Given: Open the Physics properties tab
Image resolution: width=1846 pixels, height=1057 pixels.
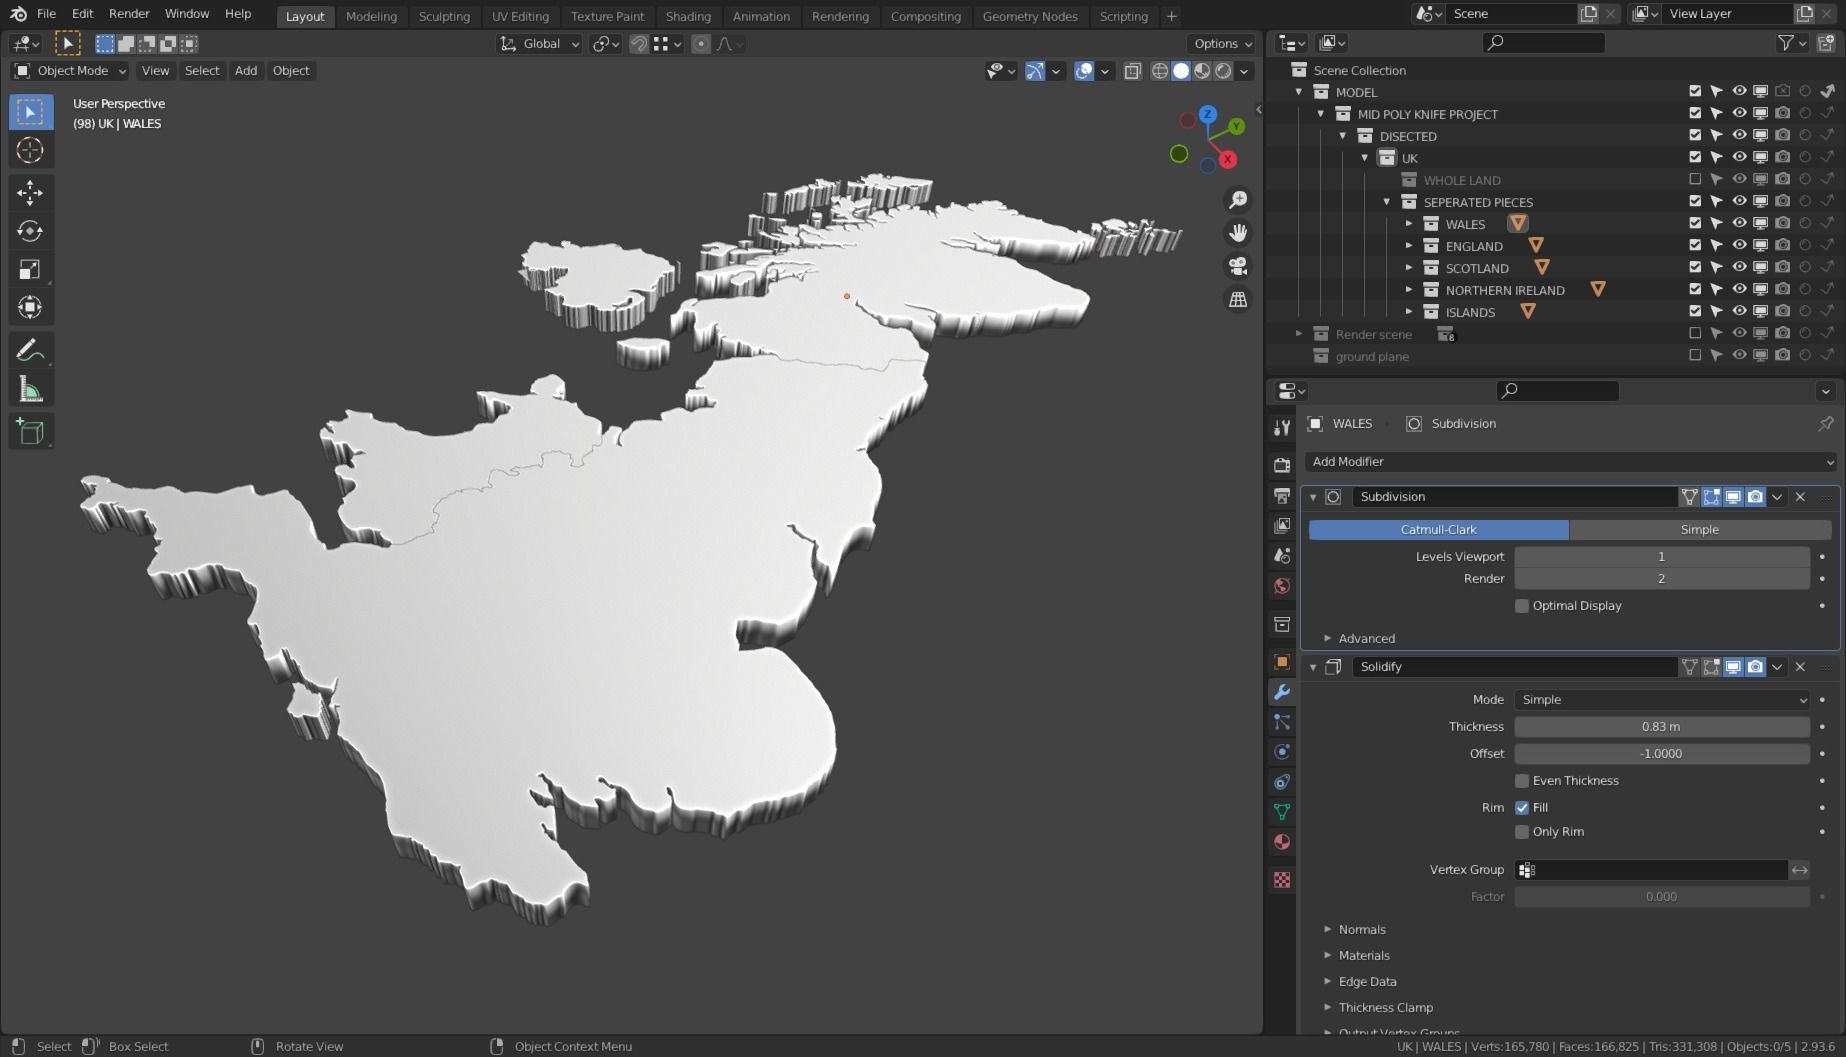Looking at the screenshot, I should click(x=1282, y=752).
